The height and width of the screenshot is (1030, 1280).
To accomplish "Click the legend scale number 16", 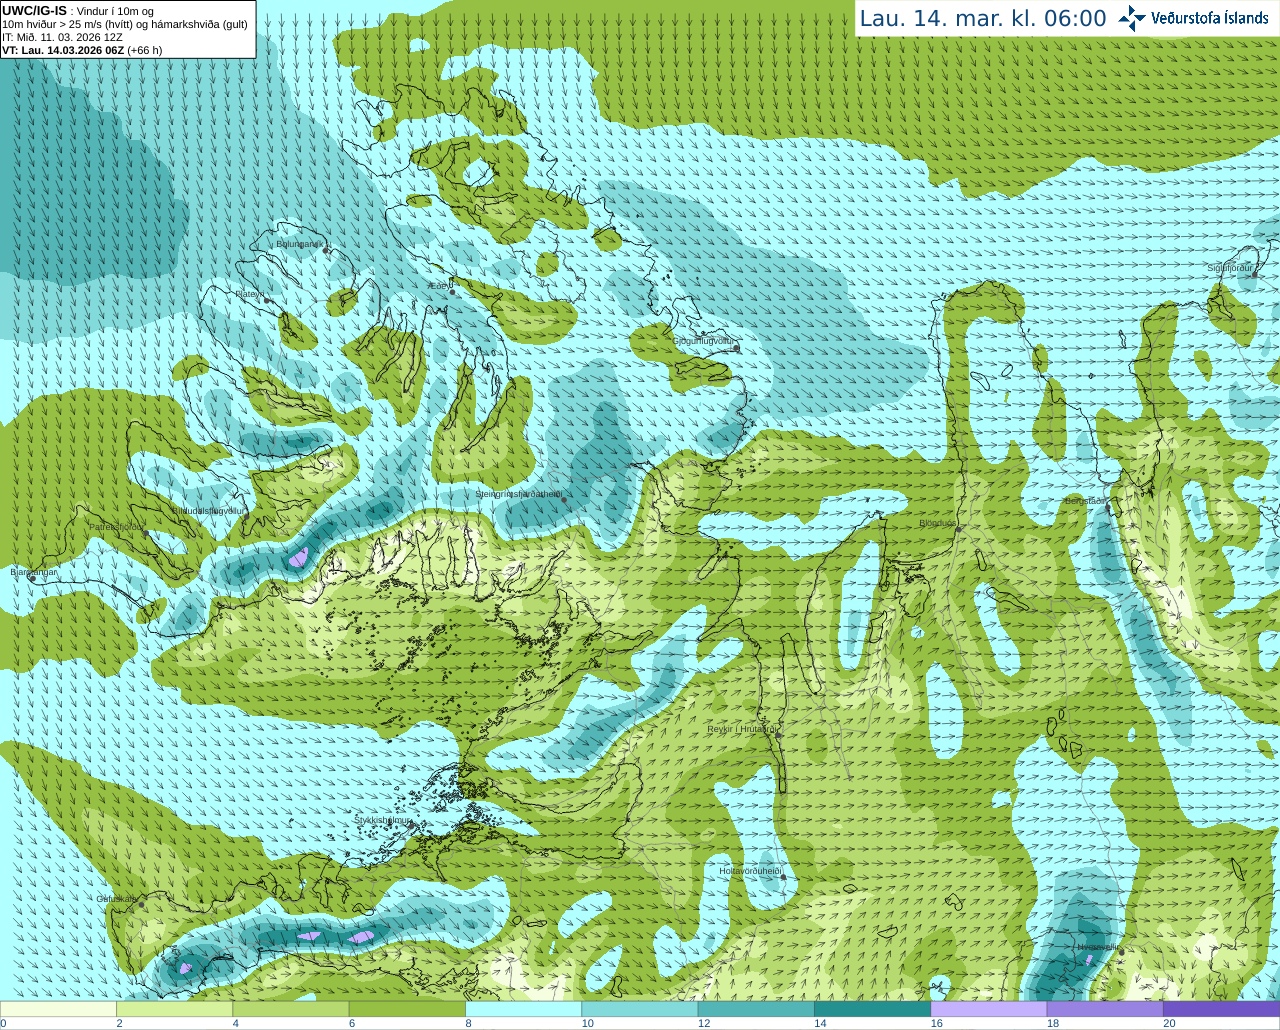I will coord(936,1023).
